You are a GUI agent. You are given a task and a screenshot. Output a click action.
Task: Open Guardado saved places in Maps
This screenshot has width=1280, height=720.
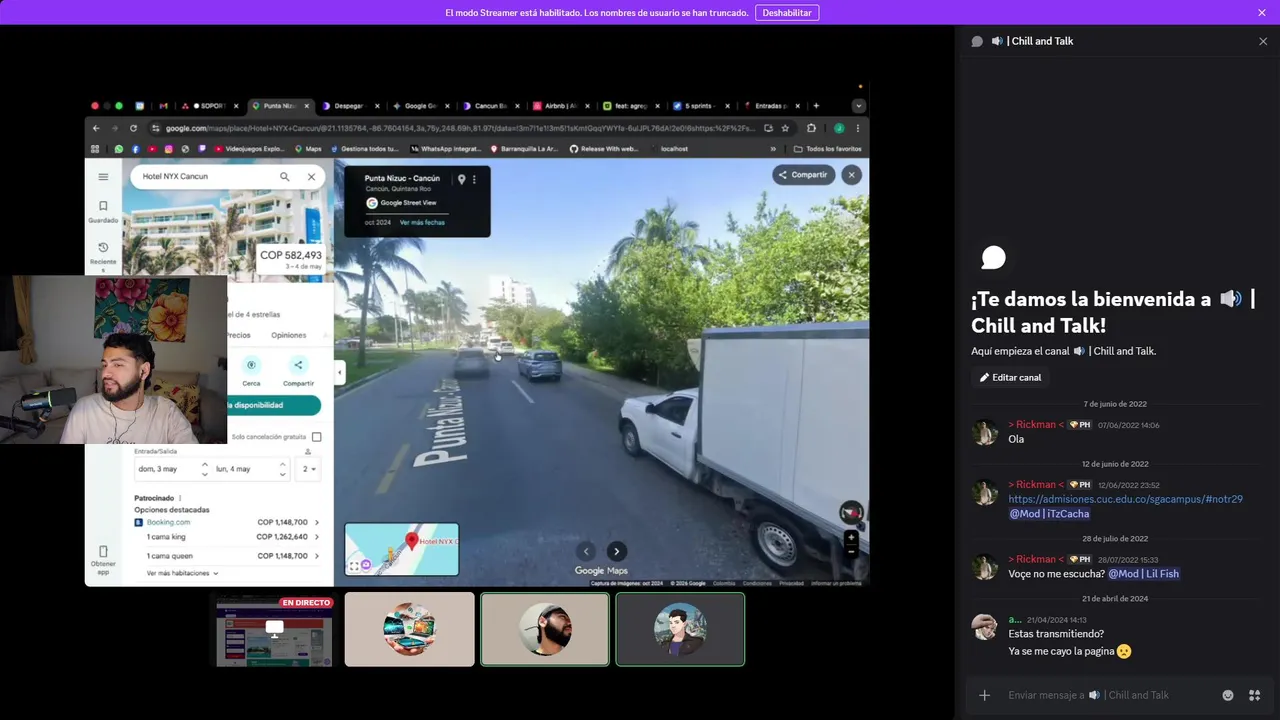click(103, 211)
